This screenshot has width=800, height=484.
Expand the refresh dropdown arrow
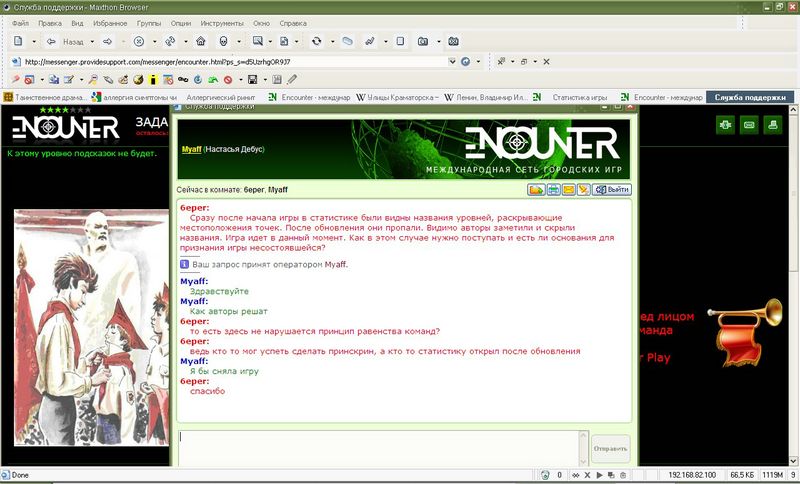[332, 41]
